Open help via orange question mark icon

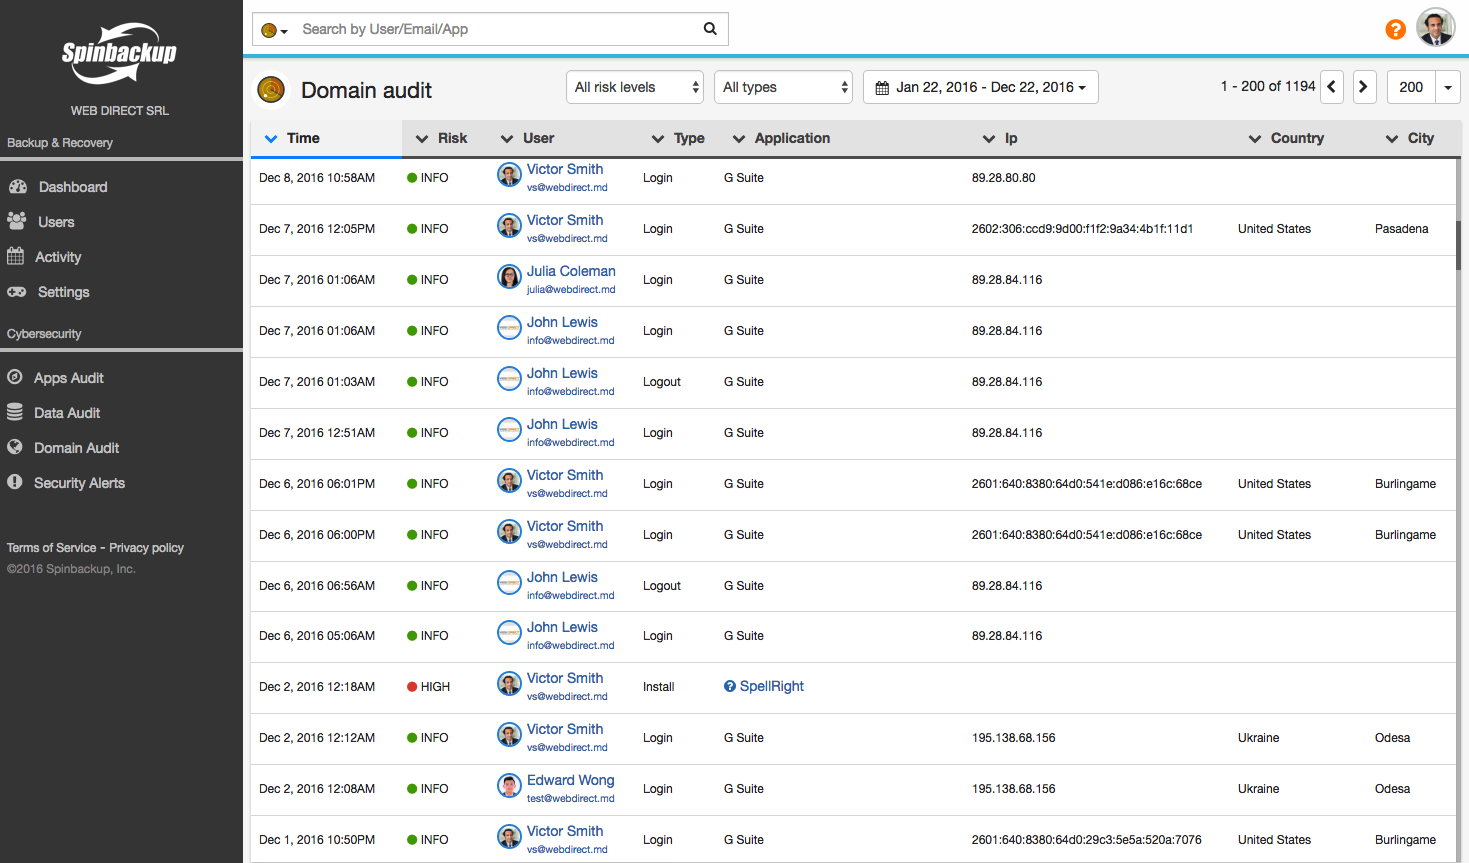pos(1395,30)
